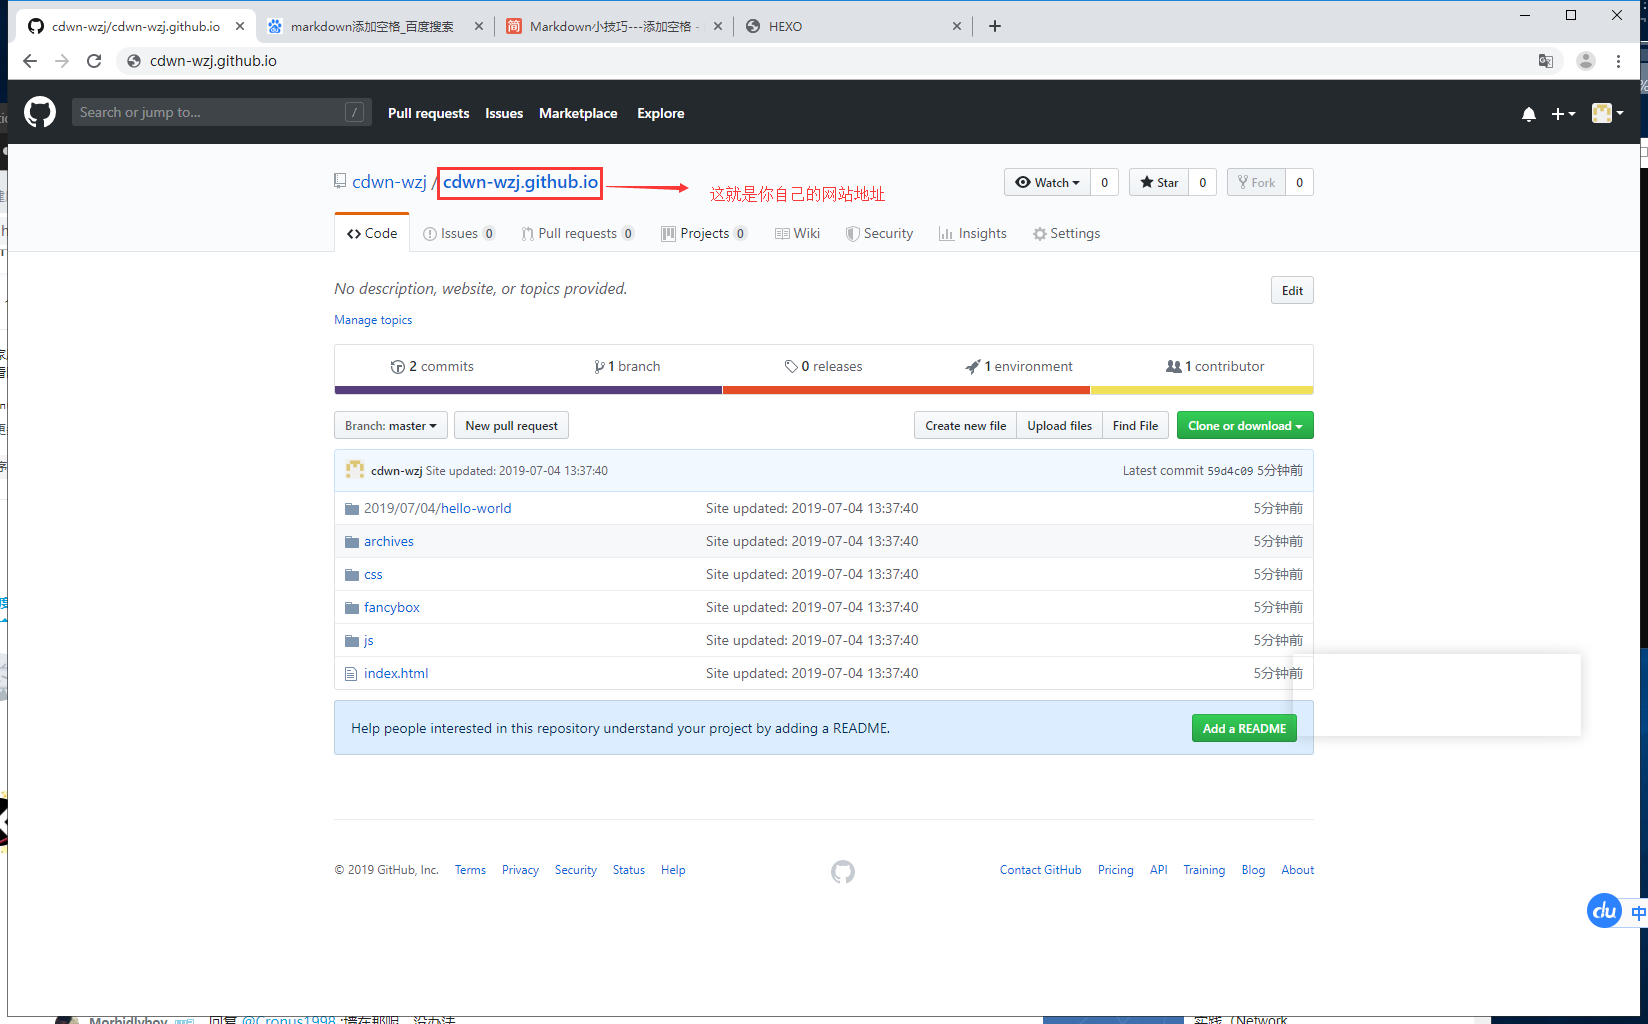
Task: Click the footer GitHub logo
Action: [x=842, y=872]
